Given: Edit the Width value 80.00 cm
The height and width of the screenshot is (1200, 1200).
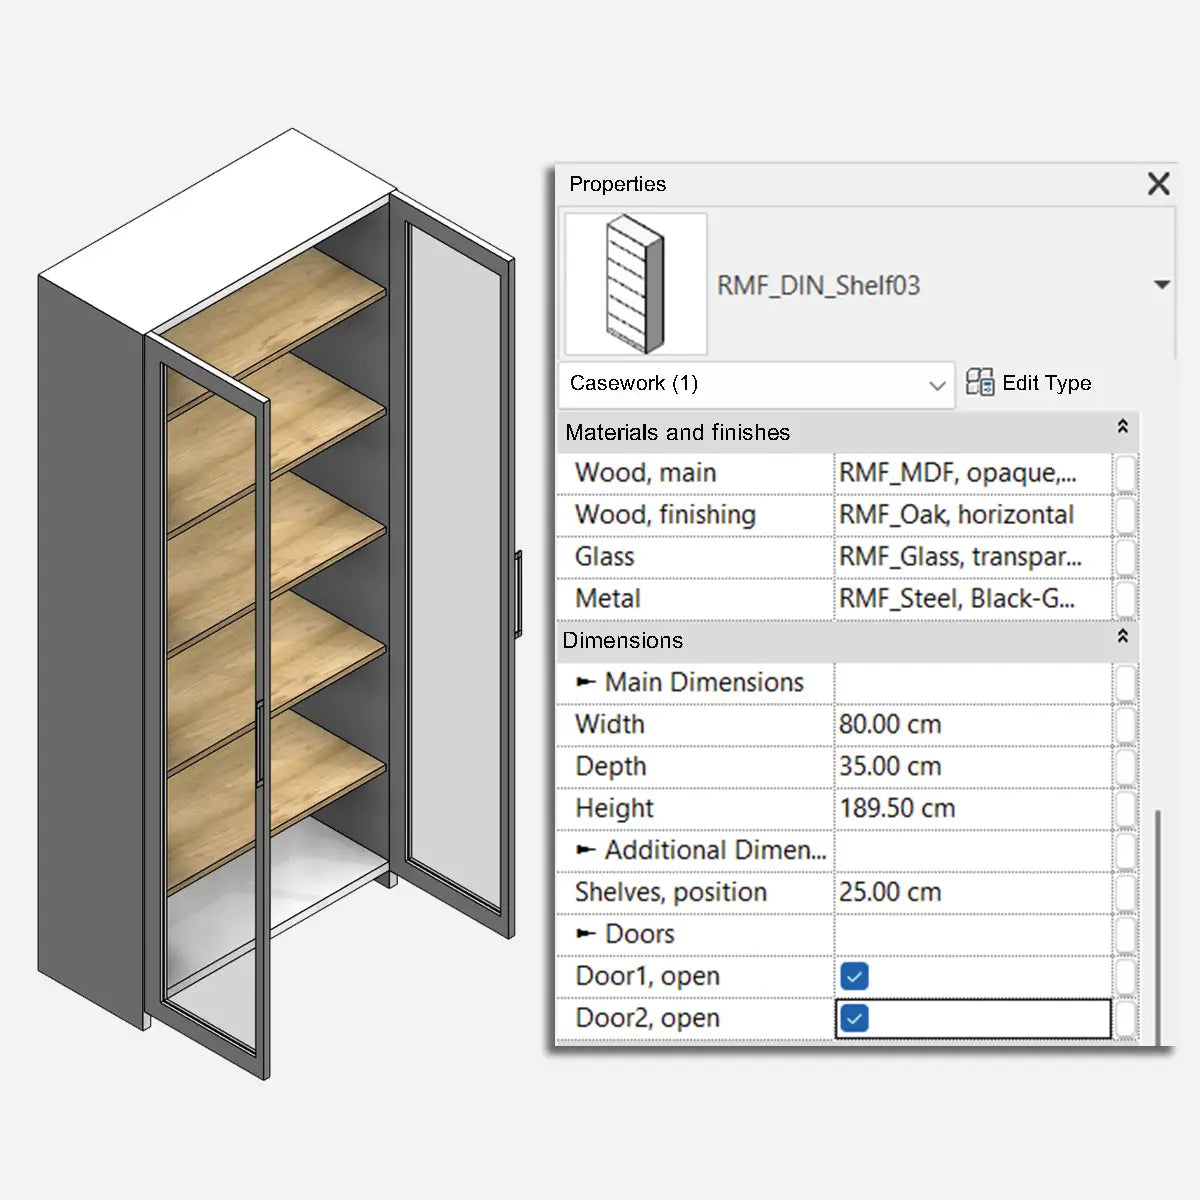Looking at the screenshot, I should (972, 724).
